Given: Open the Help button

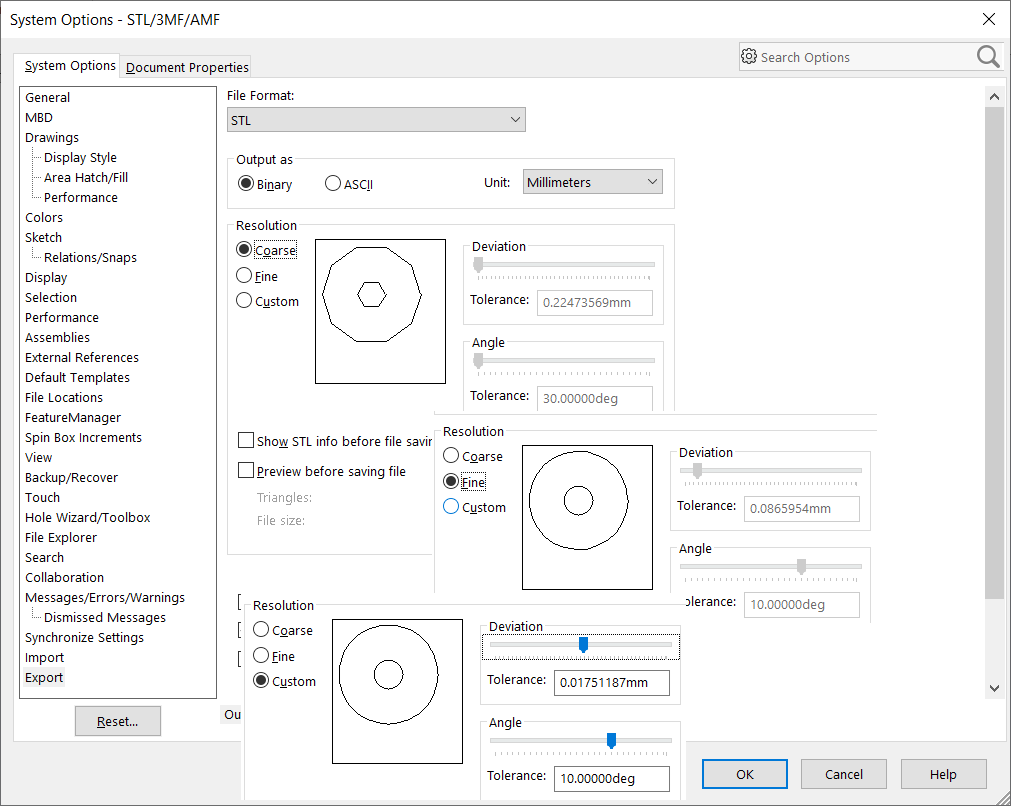Looking at the screenshot, I should [x=943, y=774].
